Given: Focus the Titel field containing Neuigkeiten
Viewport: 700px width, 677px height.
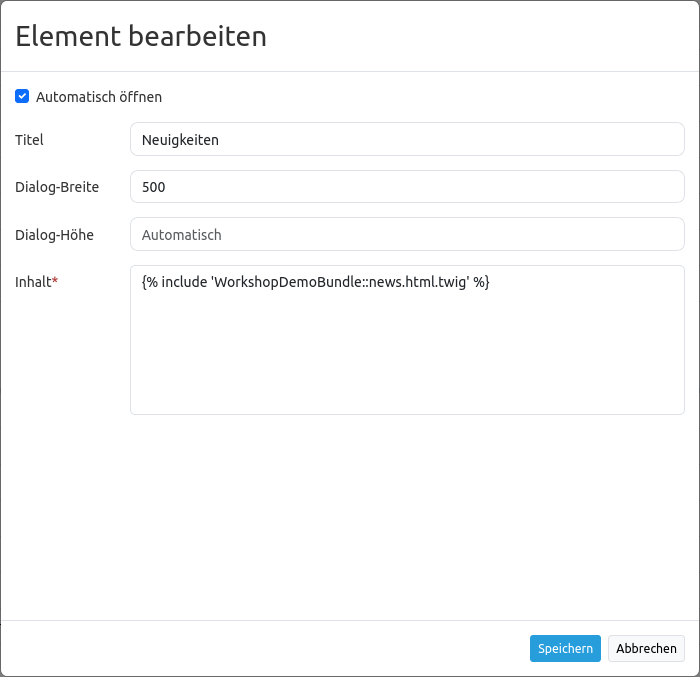Looking at the screenshot, I should point(407,140).
